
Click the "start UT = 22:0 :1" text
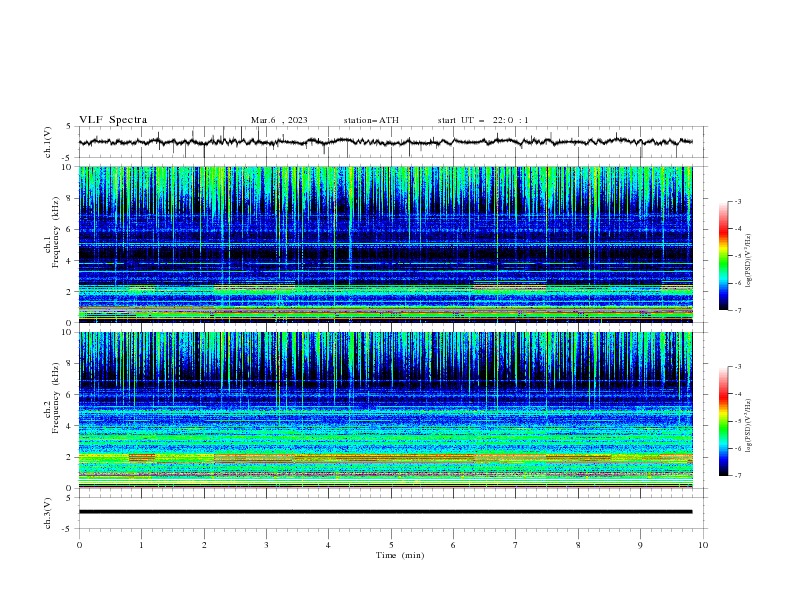coord(483,120)
